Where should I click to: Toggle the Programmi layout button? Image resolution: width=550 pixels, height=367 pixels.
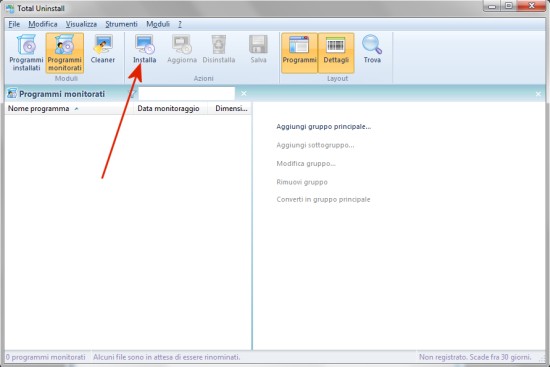(x=299, y=53)
